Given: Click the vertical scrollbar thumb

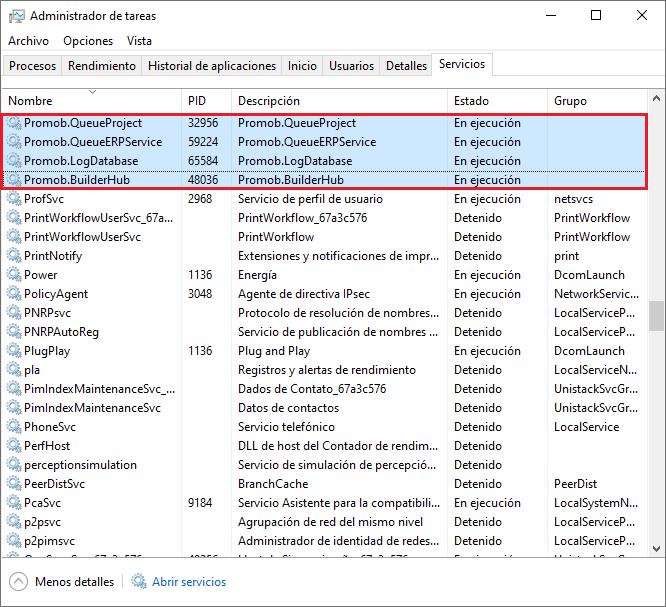Looking at the screenshot, I should [656, 316].
